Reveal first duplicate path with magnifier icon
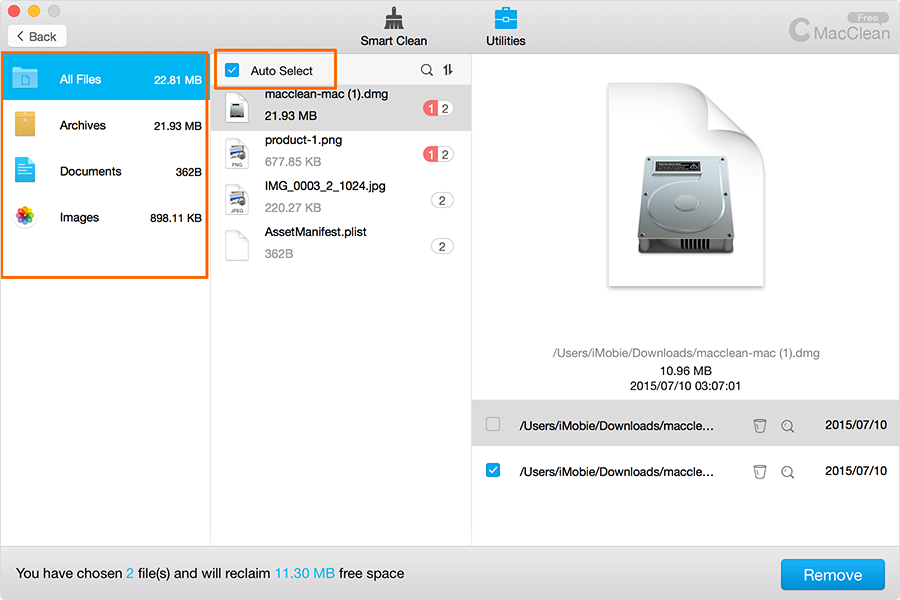This screenshot has width=900, height=600. (788, 426)
